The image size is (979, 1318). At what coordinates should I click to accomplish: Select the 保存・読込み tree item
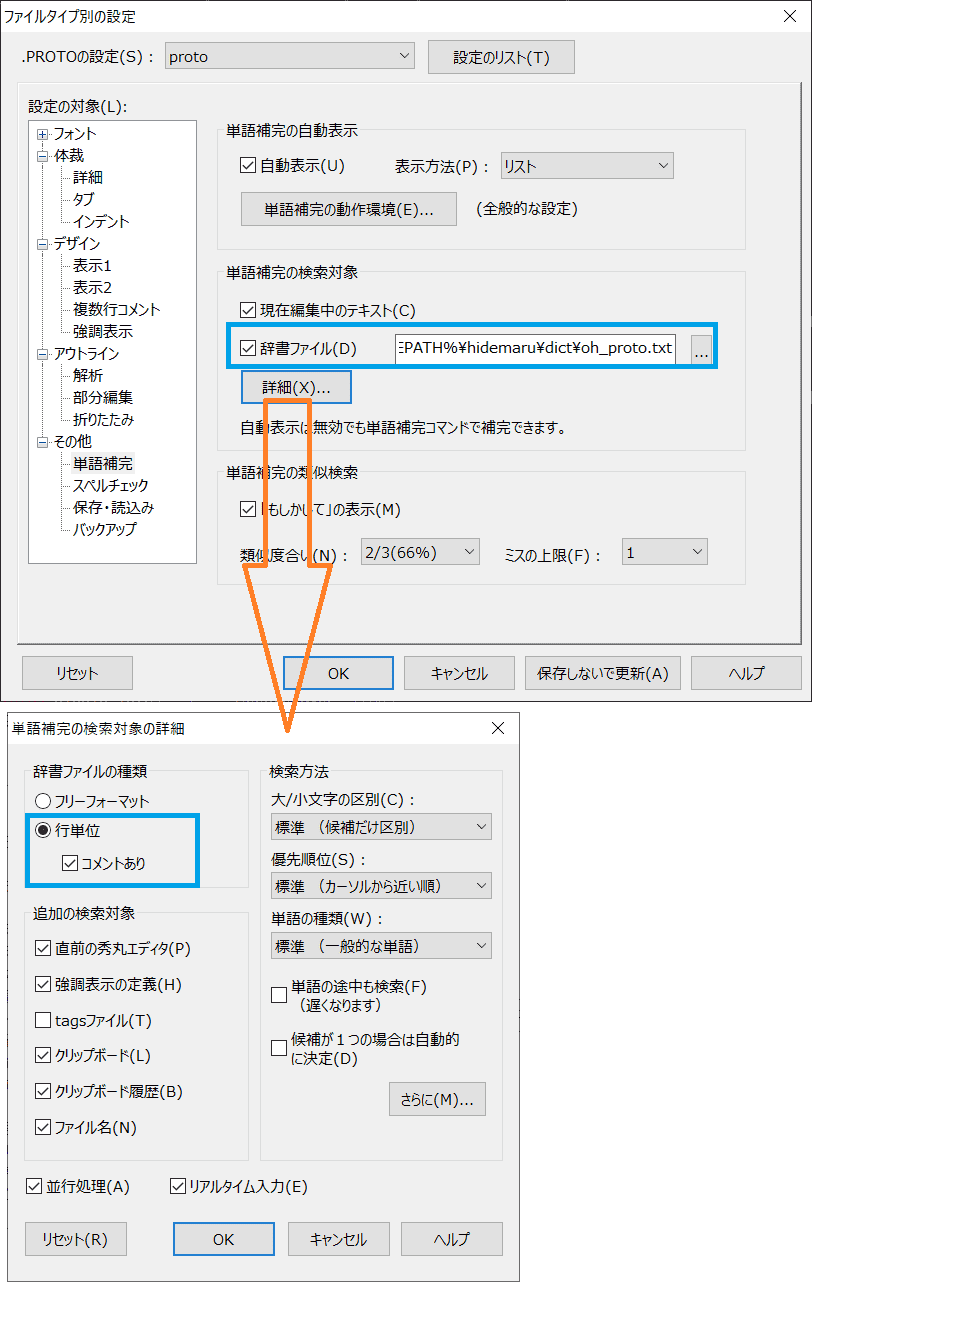point(113,508)
